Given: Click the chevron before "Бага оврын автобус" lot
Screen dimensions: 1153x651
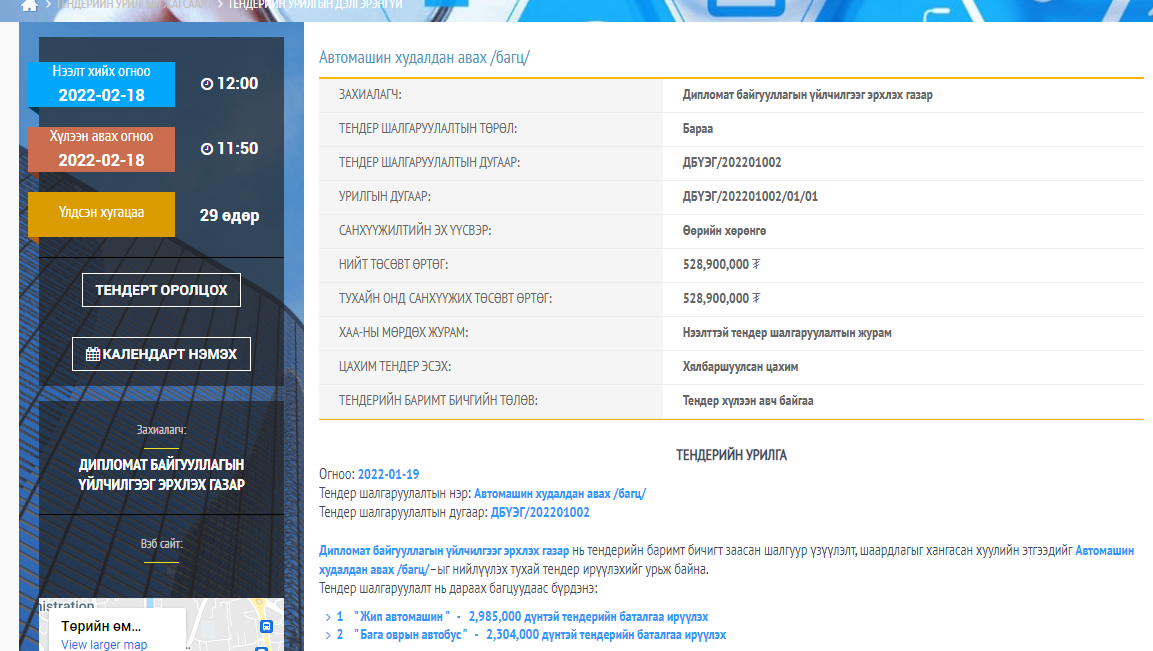Looking at the screenshot, I should click(327, 635).
